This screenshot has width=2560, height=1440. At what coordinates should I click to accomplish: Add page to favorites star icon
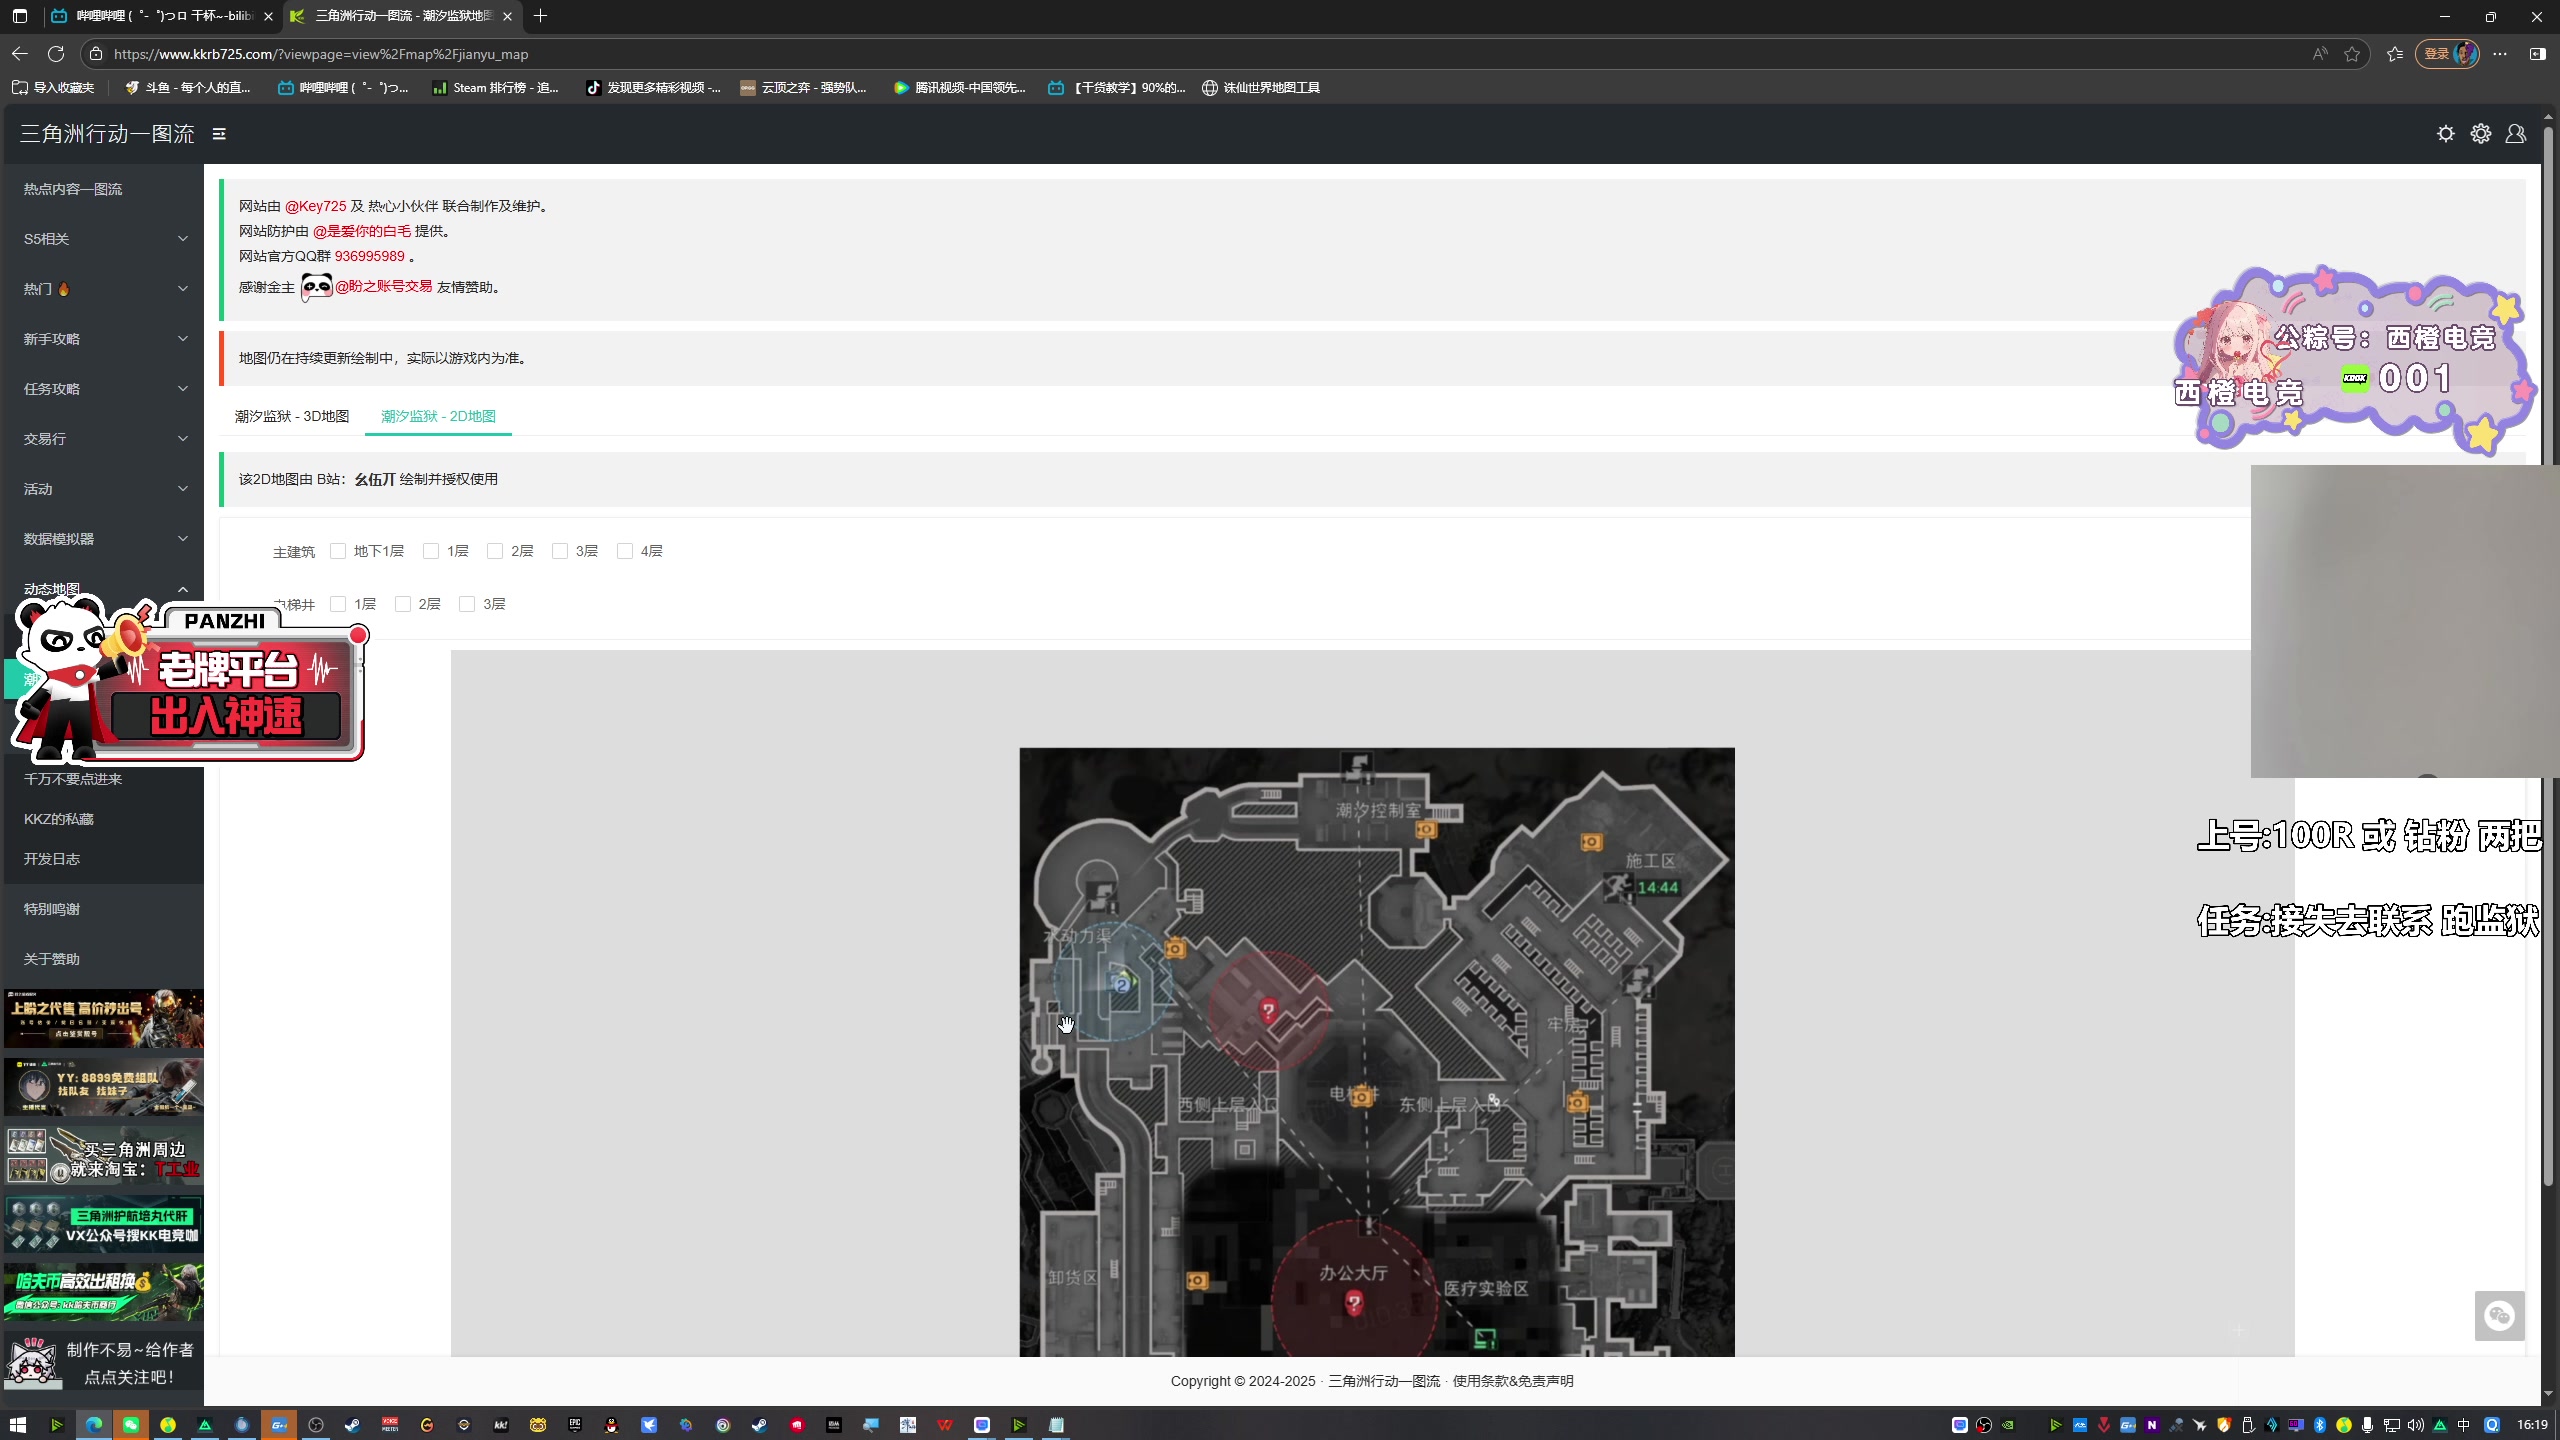pyautogui.click(x=2352, y=54)
